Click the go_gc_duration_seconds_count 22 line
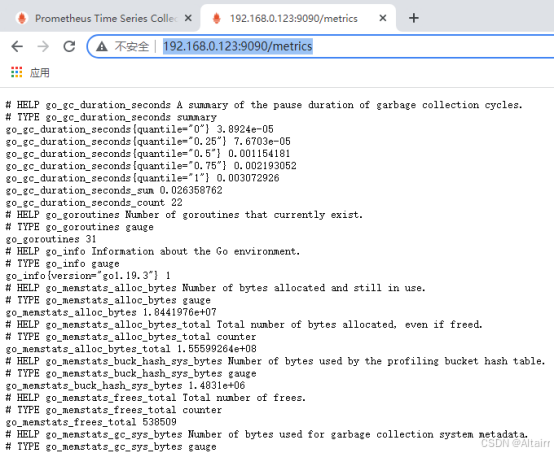This screenshot has height=454, width=554. (x=94, y=202)
